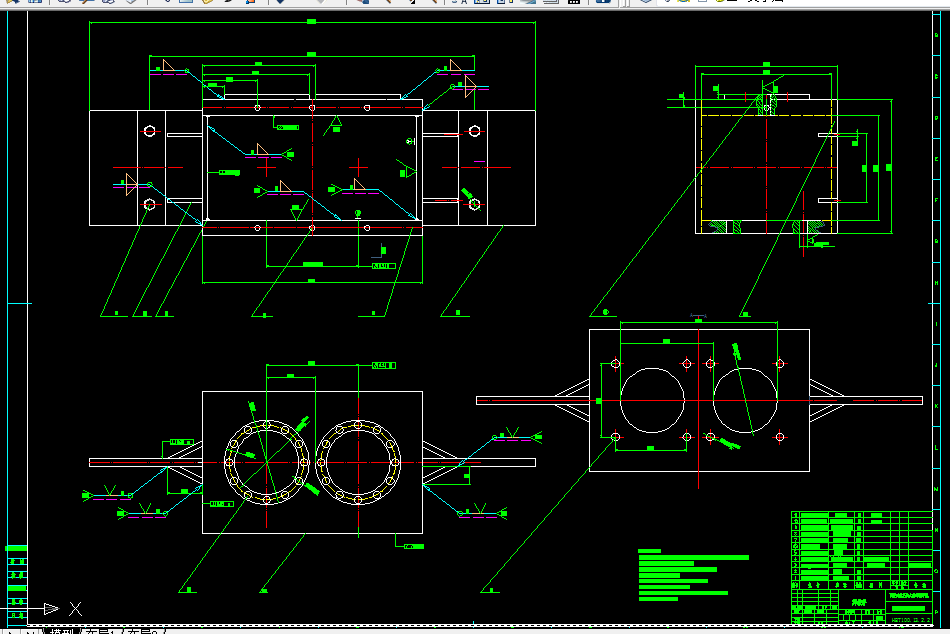Select the green technical notes text block
The height and width of the screenshot is (634, 950).
coord(693,575)
